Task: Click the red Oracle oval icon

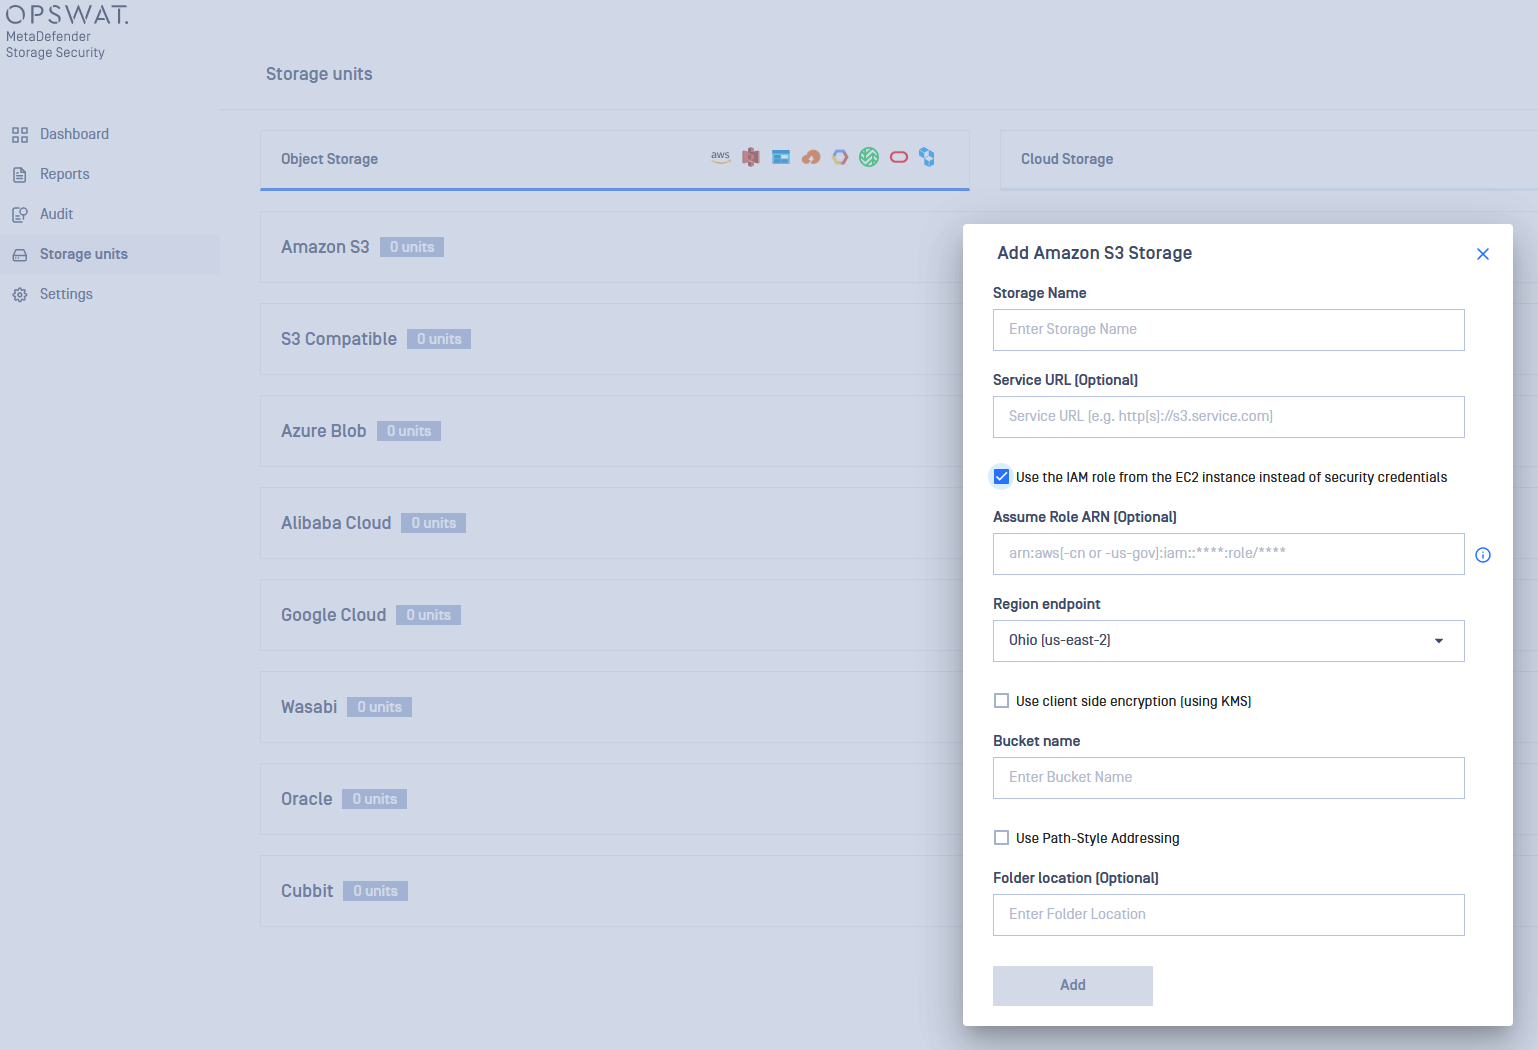Action: (899, 157)
